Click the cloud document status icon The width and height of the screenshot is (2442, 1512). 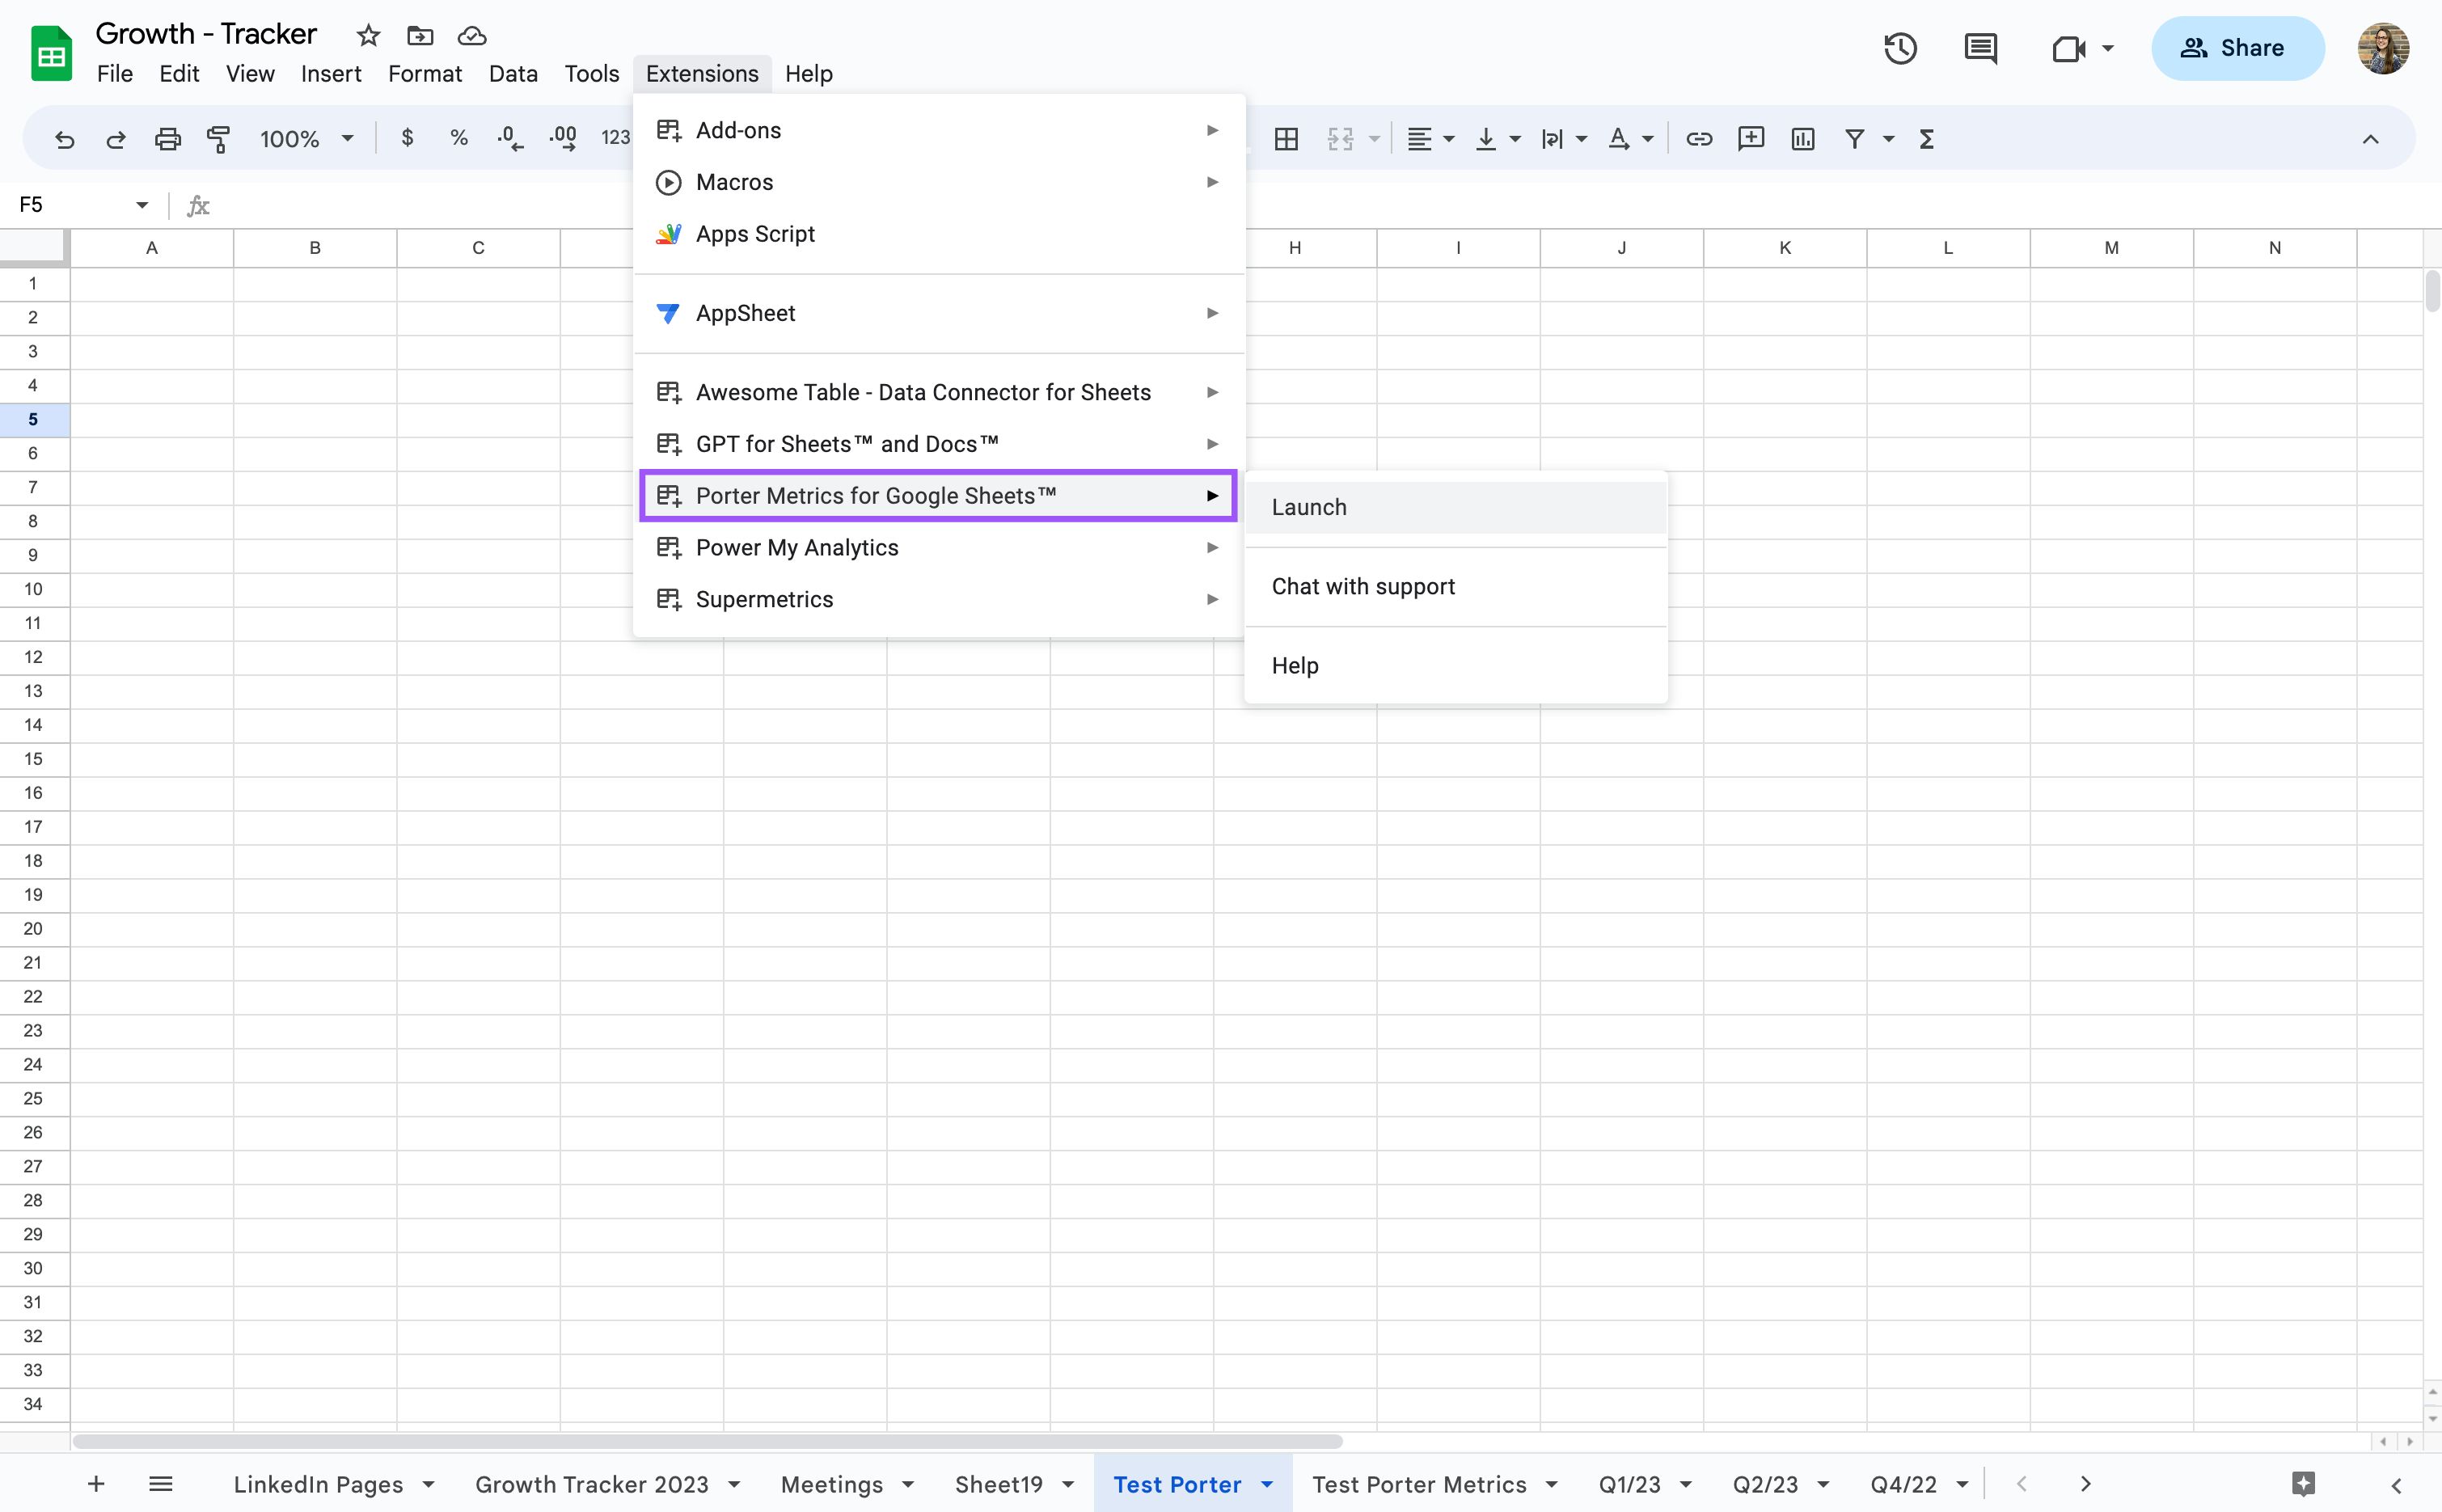tap(472, 36)
